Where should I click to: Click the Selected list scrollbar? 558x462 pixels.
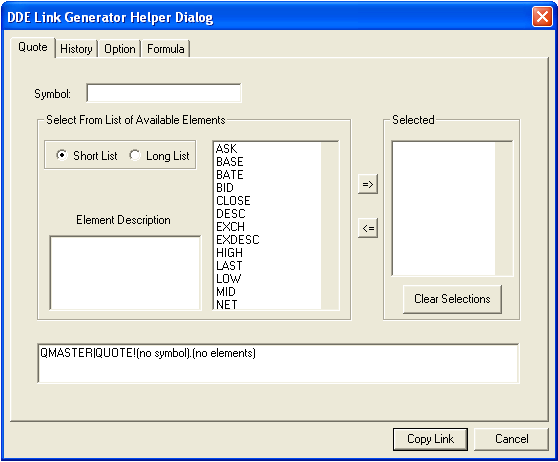[x=504, y=209]
